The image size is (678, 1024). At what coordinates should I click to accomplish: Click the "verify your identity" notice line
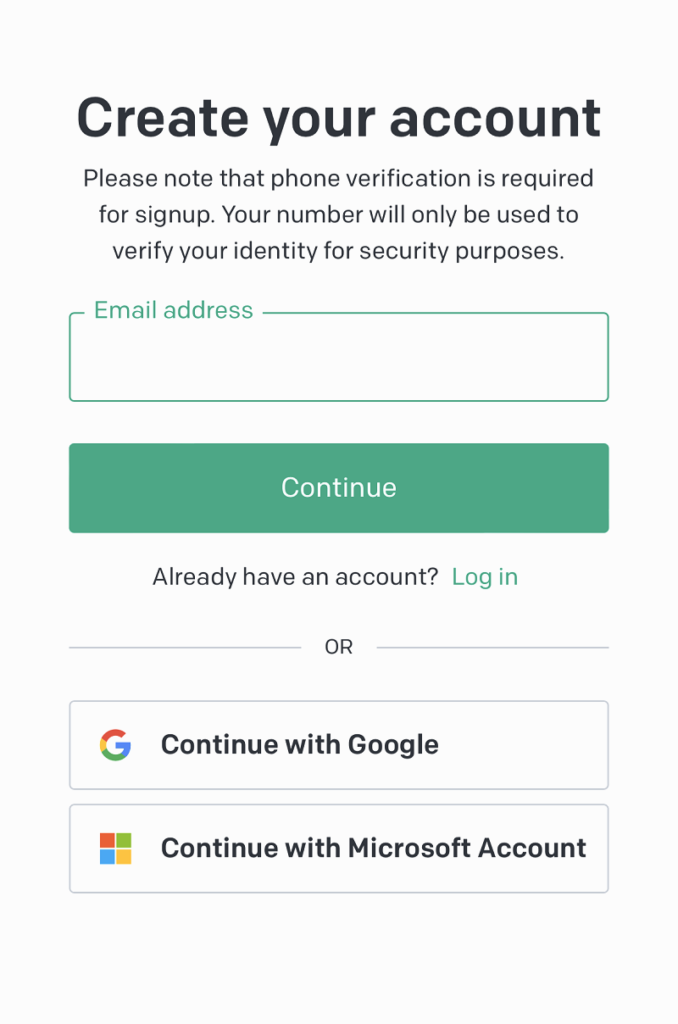tap(338, 251)
